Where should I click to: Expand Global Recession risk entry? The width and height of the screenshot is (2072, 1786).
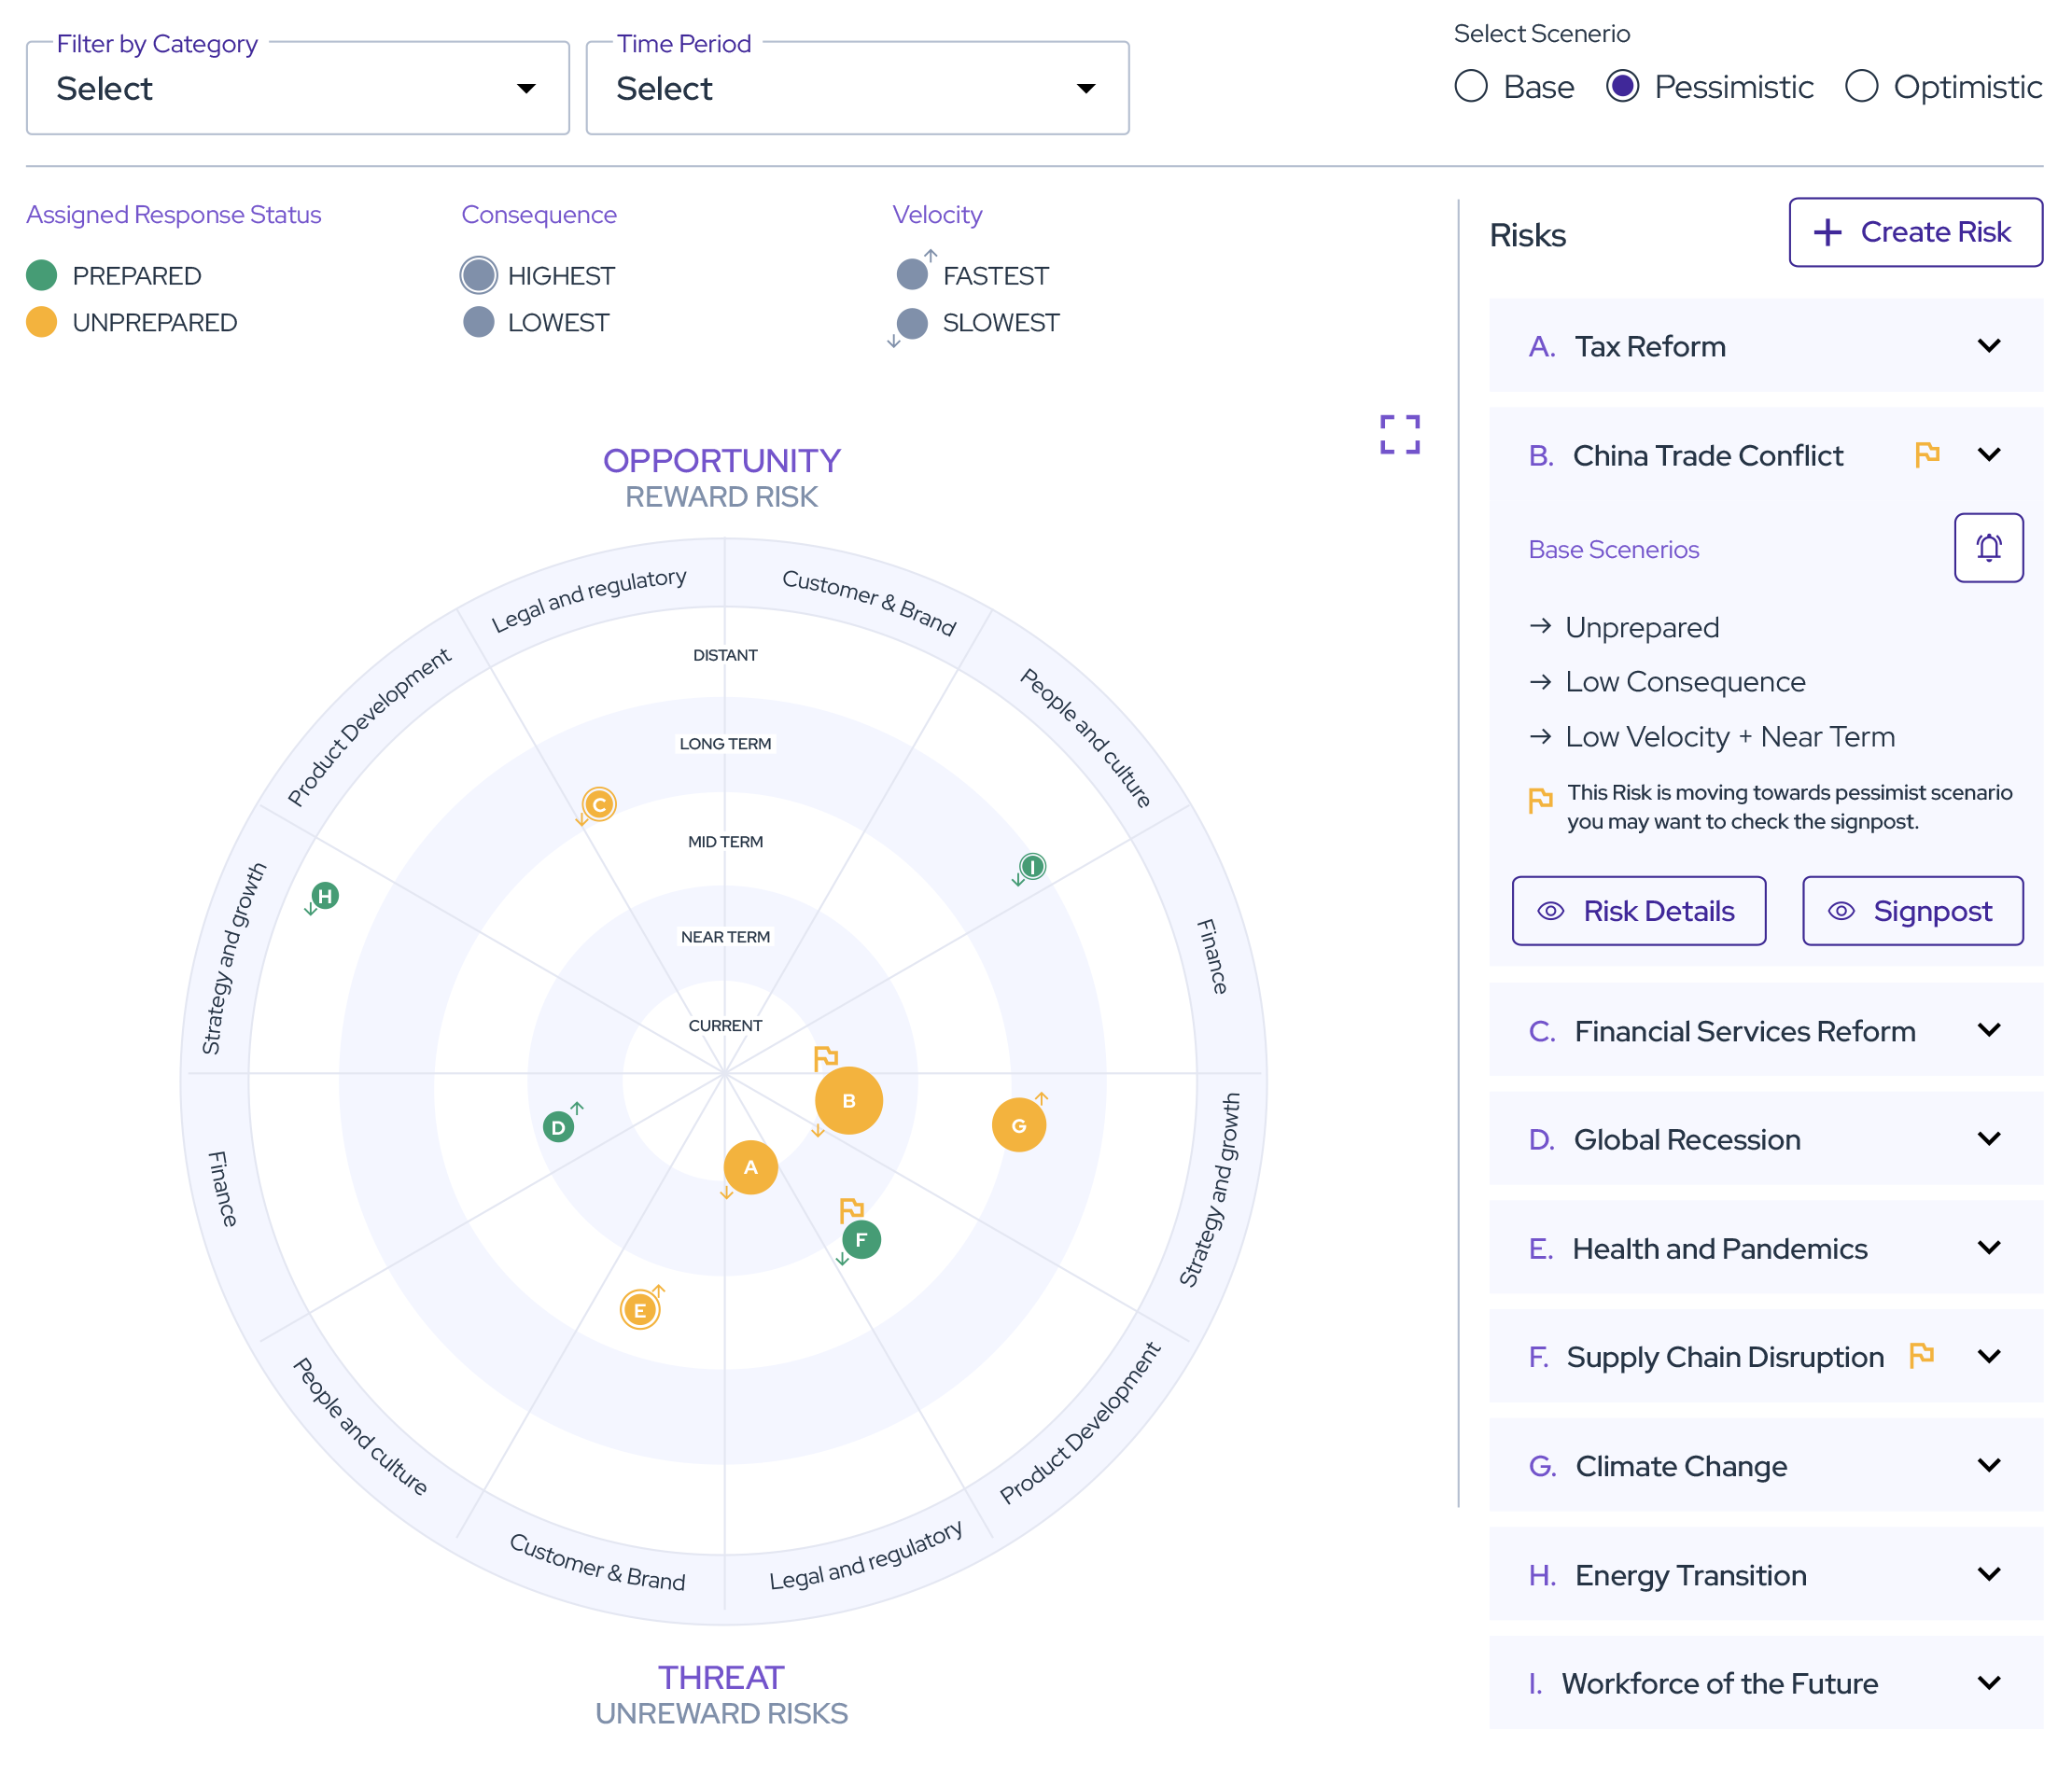click(x=1988, y=1139)
